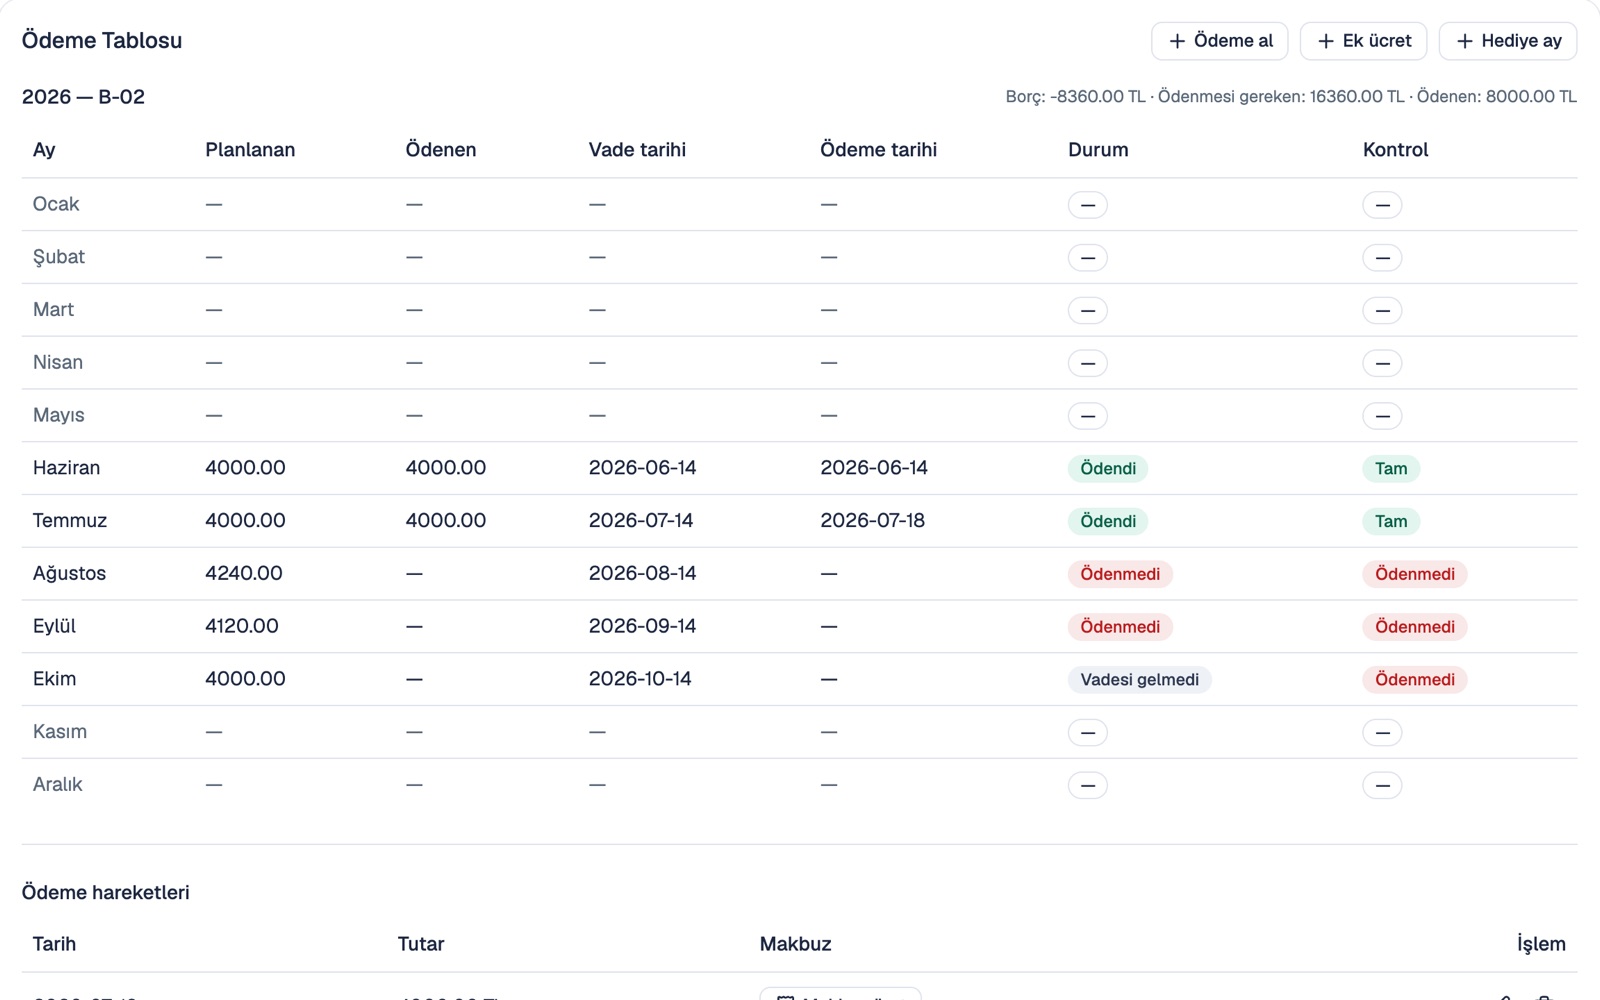Click the İşlem column header
1600x1000 pixels.
click(1541, 944)
